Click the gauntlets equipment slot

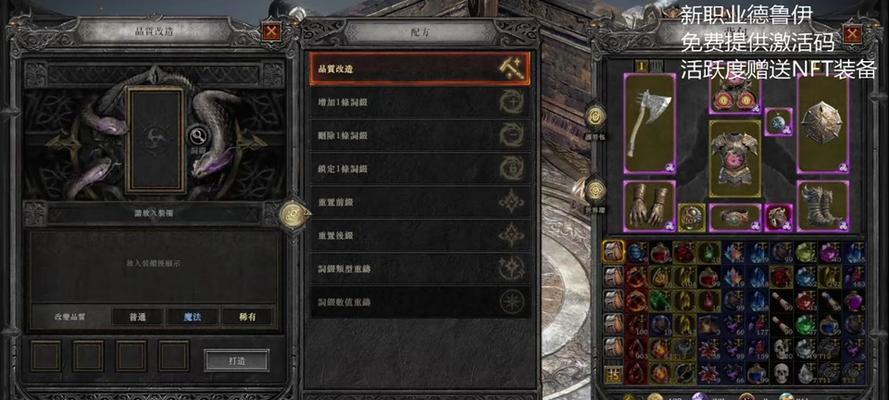(x=650, y=206)
